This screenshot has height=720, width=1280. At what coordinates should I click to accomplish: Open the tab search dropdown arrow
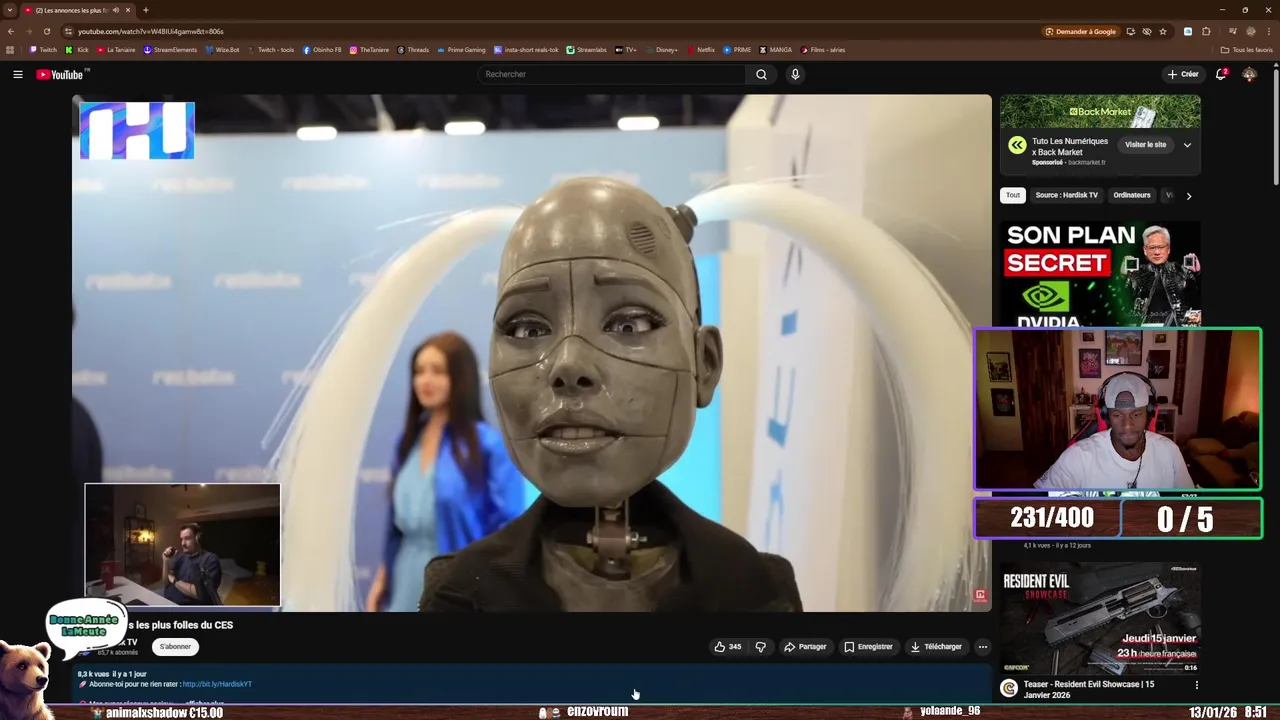click(10, 10)
